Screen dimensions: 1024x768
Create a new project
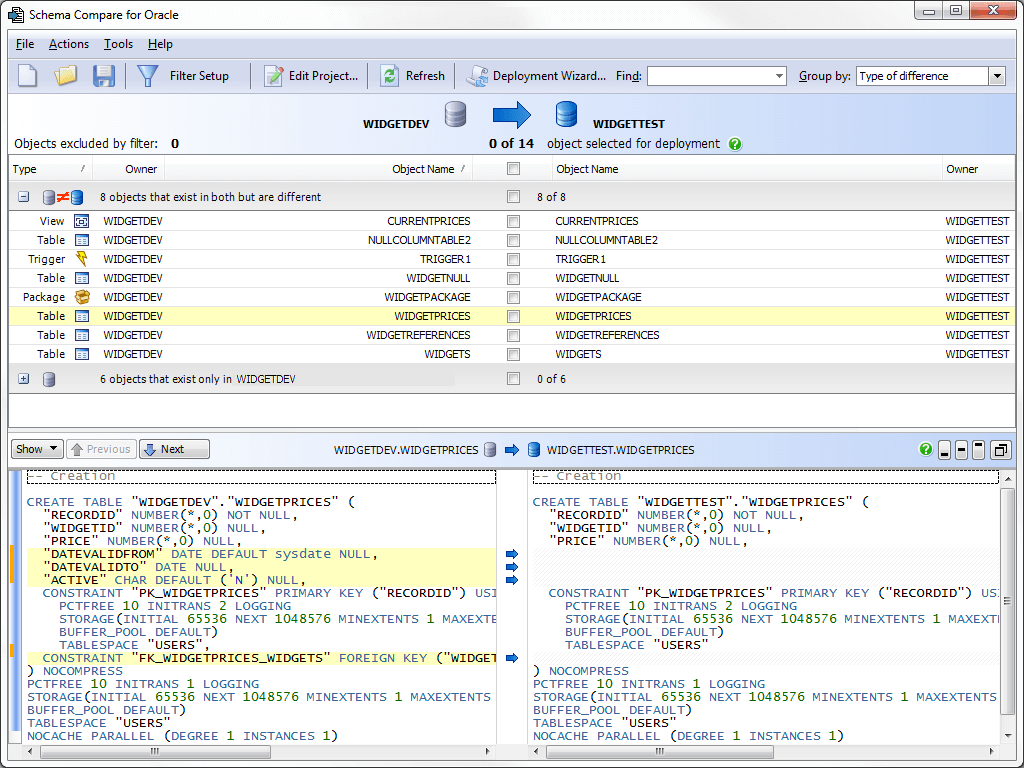(x=26, y=76)
